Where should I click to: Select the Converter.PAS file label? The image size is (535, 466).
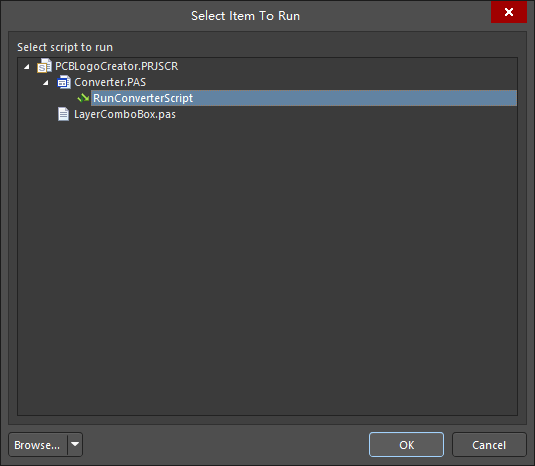pos(110,82)
